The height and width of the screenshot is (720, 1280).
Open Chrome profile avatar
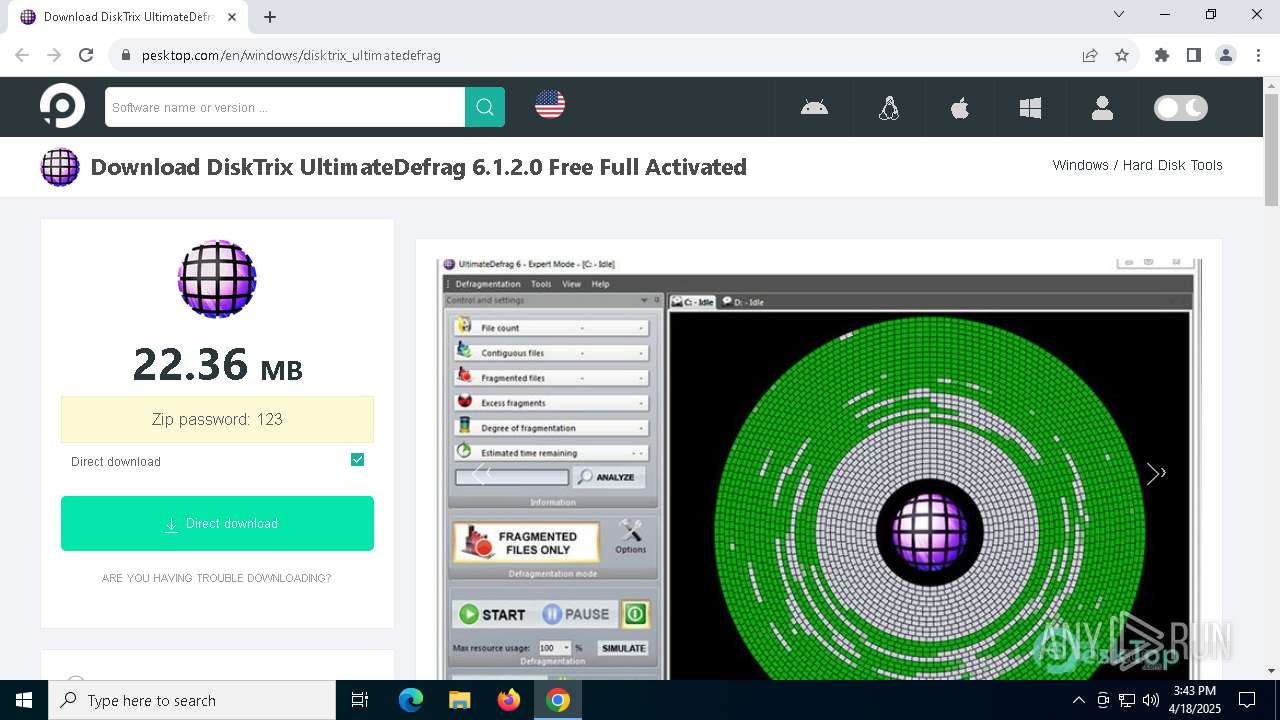click(x=1226, y=55)
